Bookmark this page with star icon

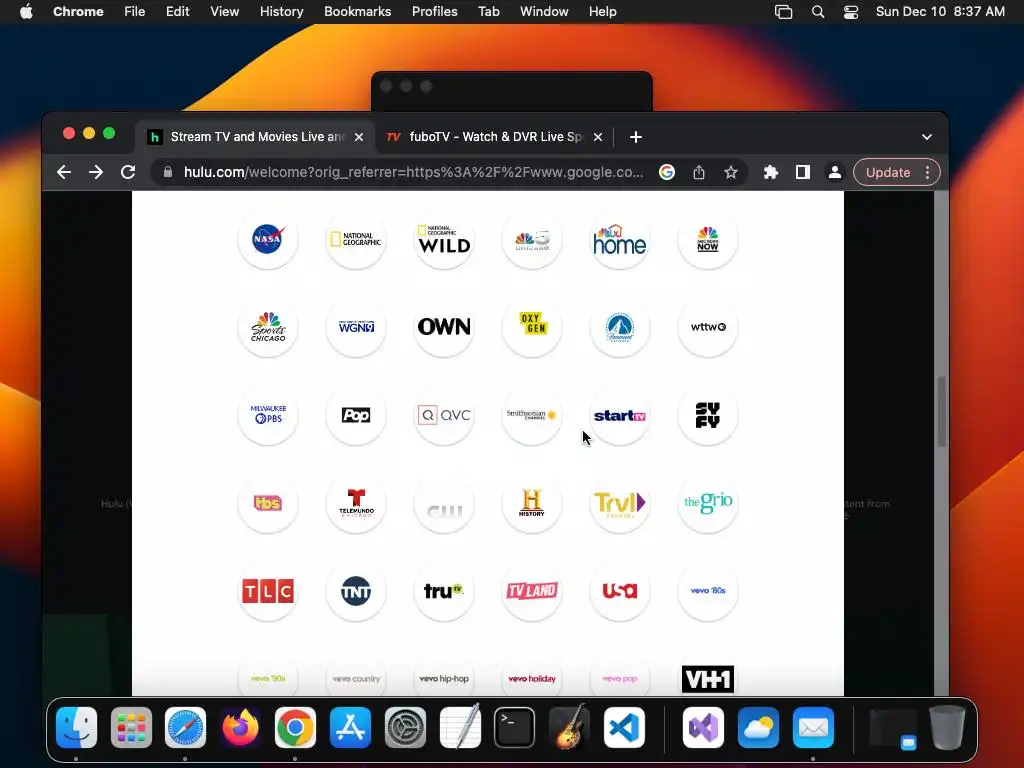[731, 172]
